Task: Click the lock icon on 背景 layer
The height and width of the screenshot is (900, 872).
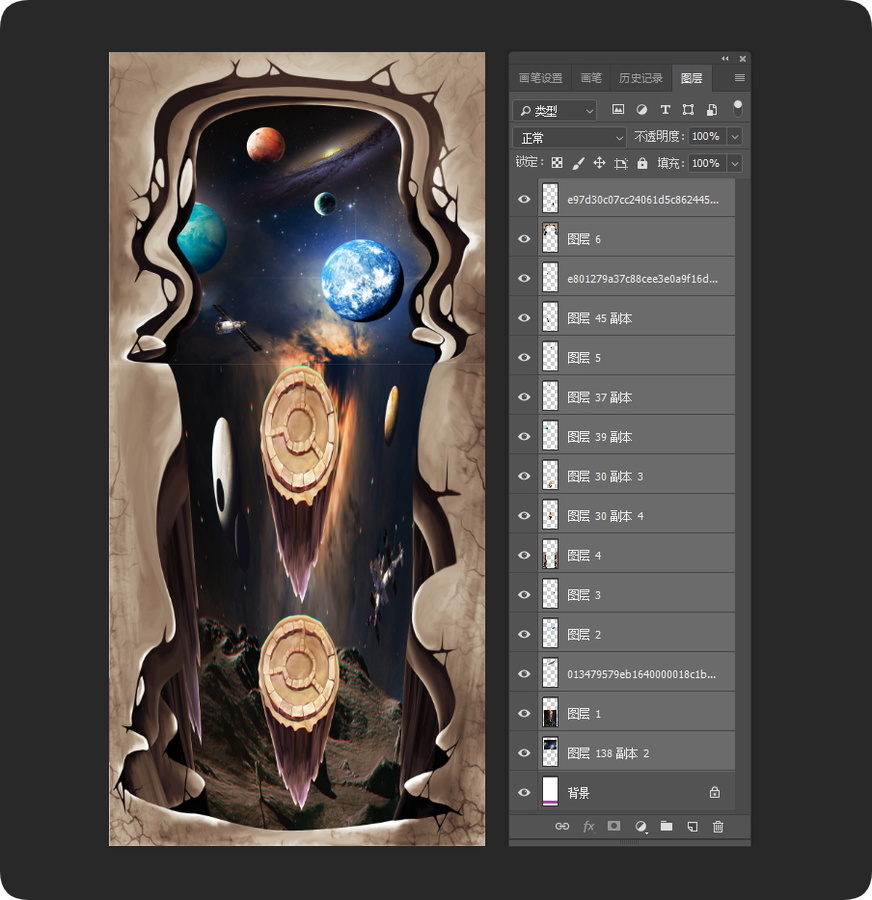Action: coord(715,792)
